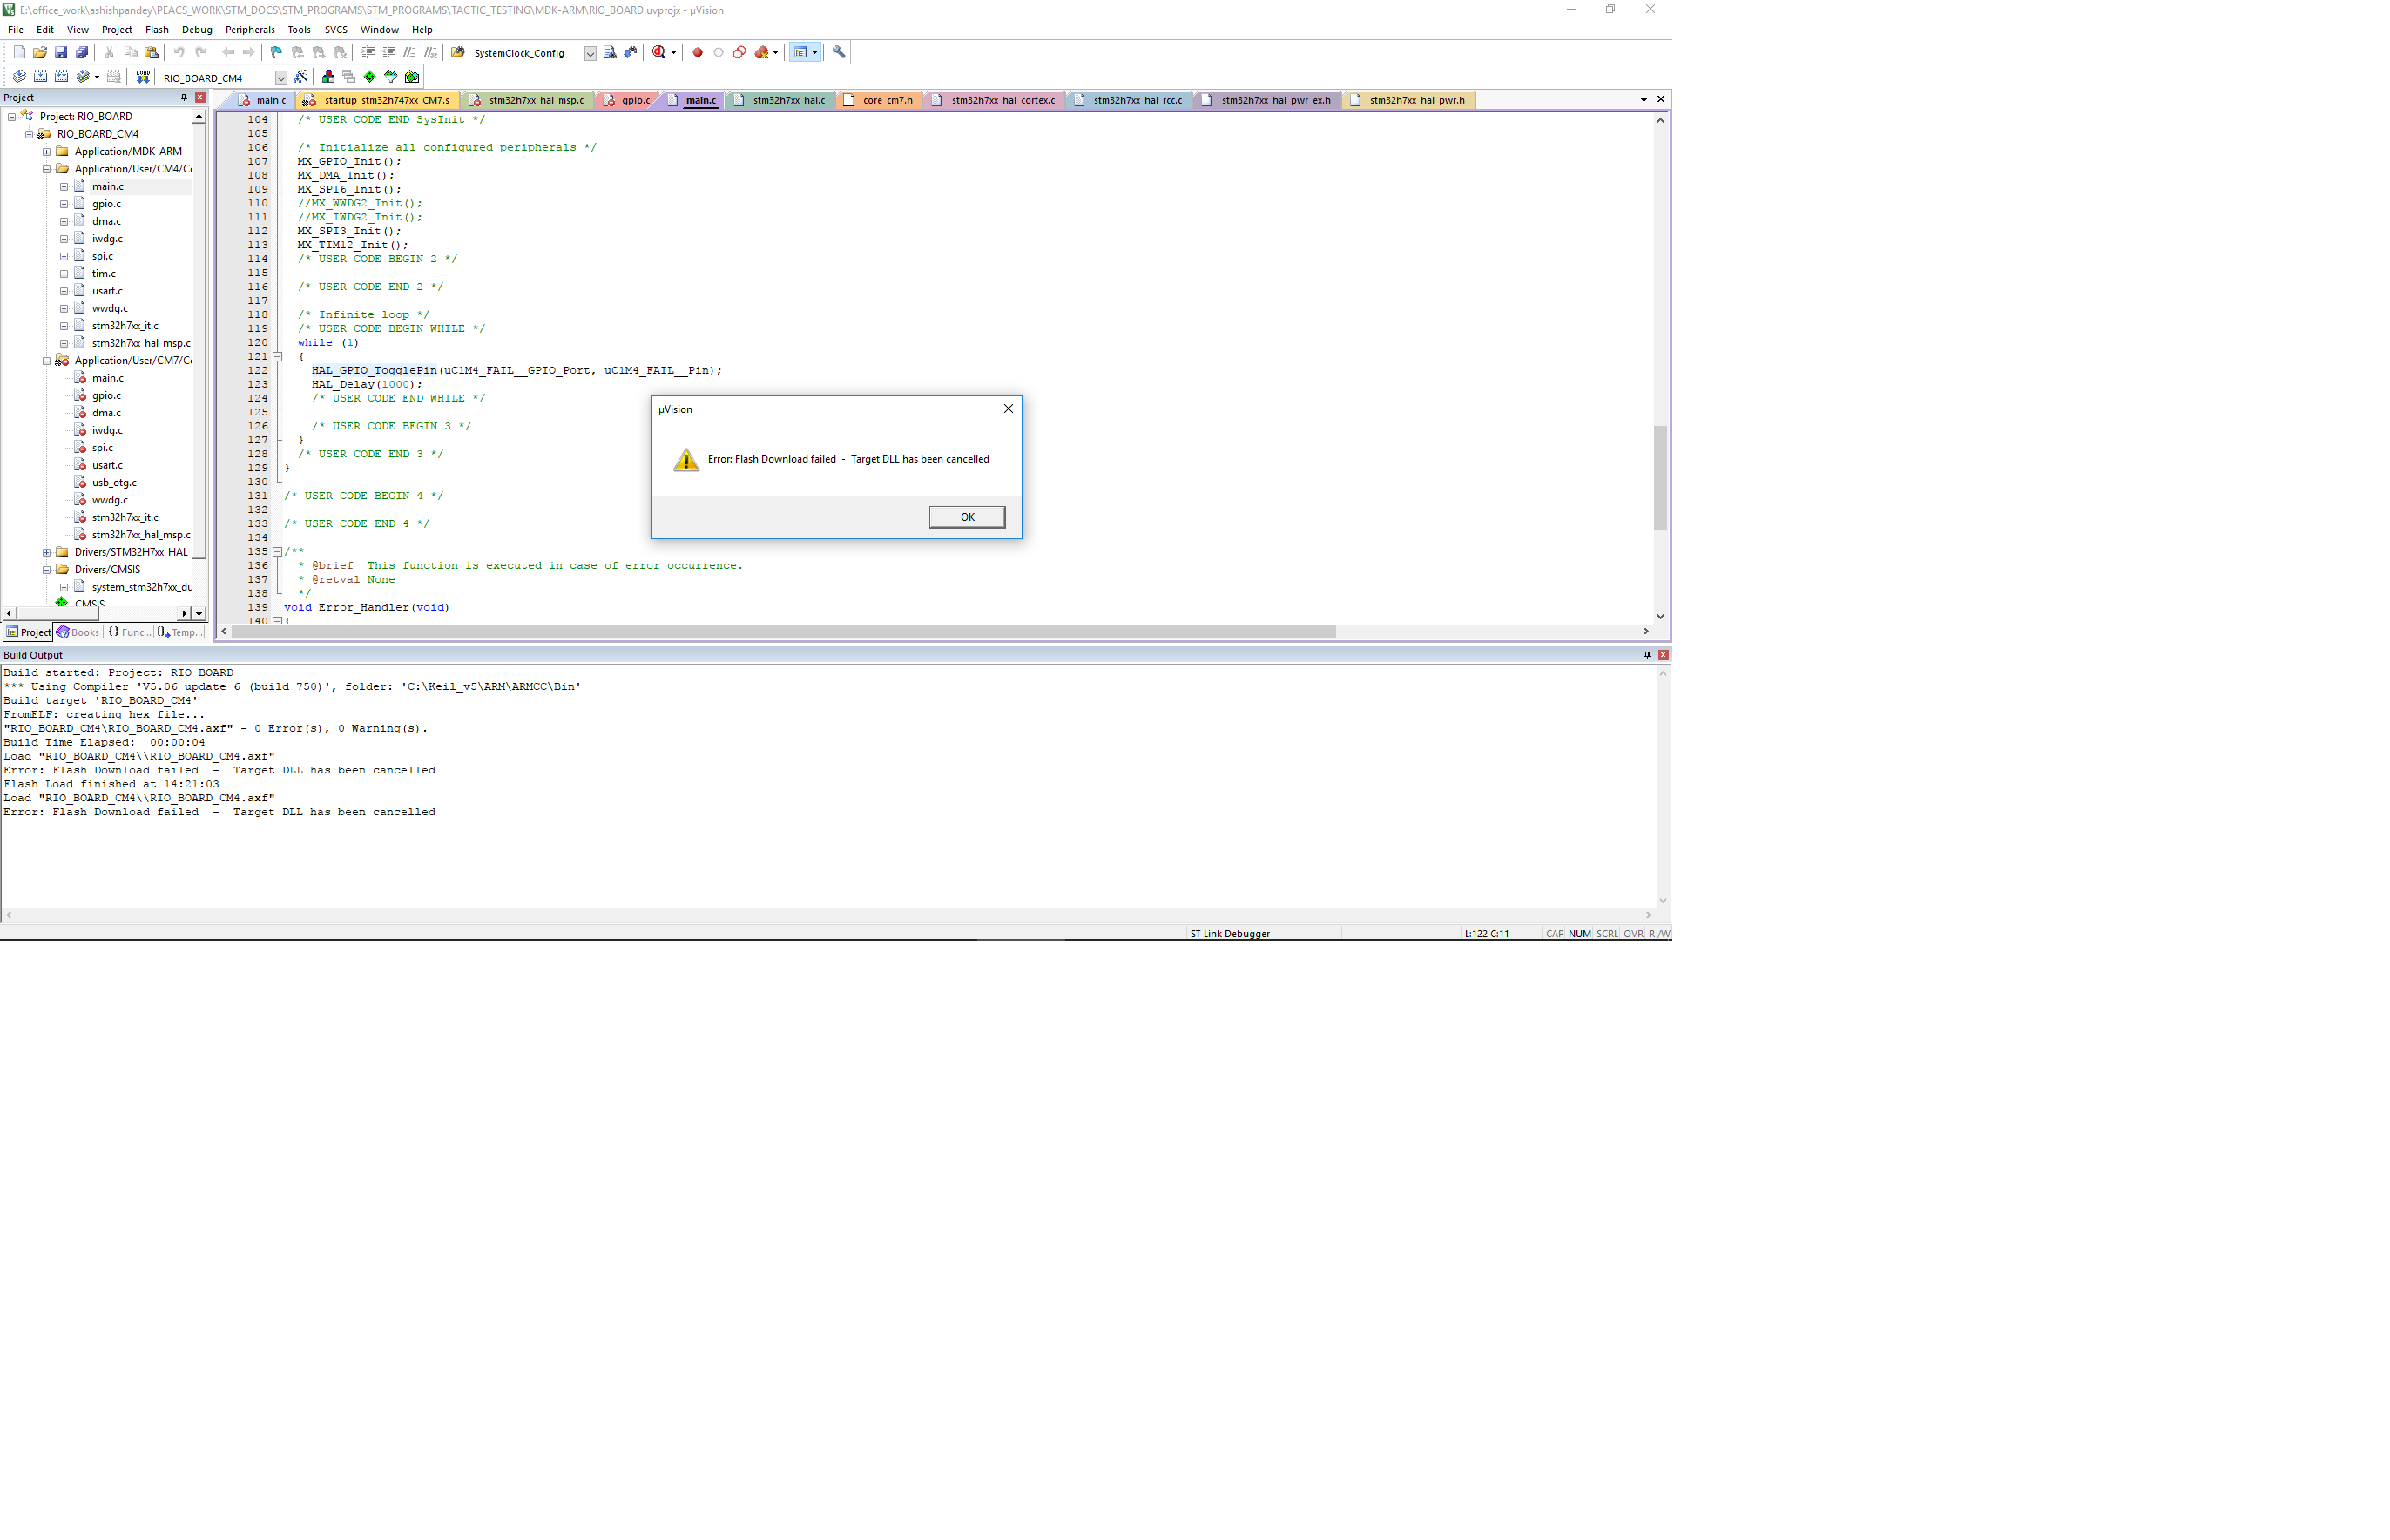Switch to the Books panel tab
This screenshot has height=1540, width=2390.
click(x=78, y=632)
